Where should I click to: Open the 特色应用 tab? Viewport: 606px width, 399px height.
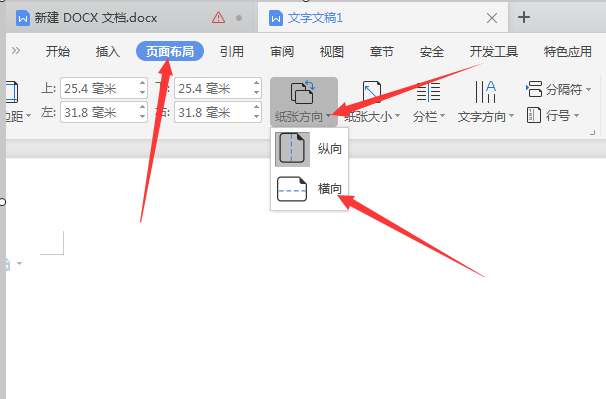[x=567, y=51]
